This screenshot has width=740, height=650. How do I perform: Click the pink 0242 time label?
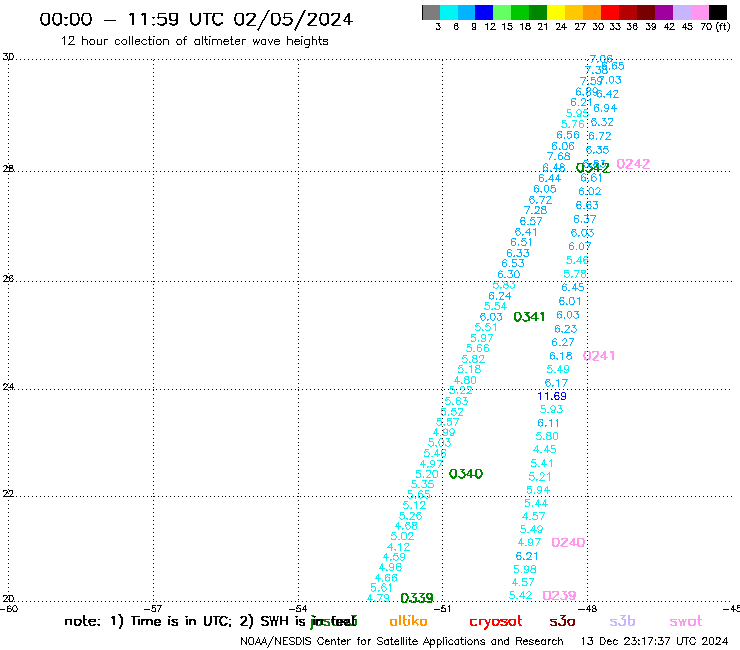633,164
